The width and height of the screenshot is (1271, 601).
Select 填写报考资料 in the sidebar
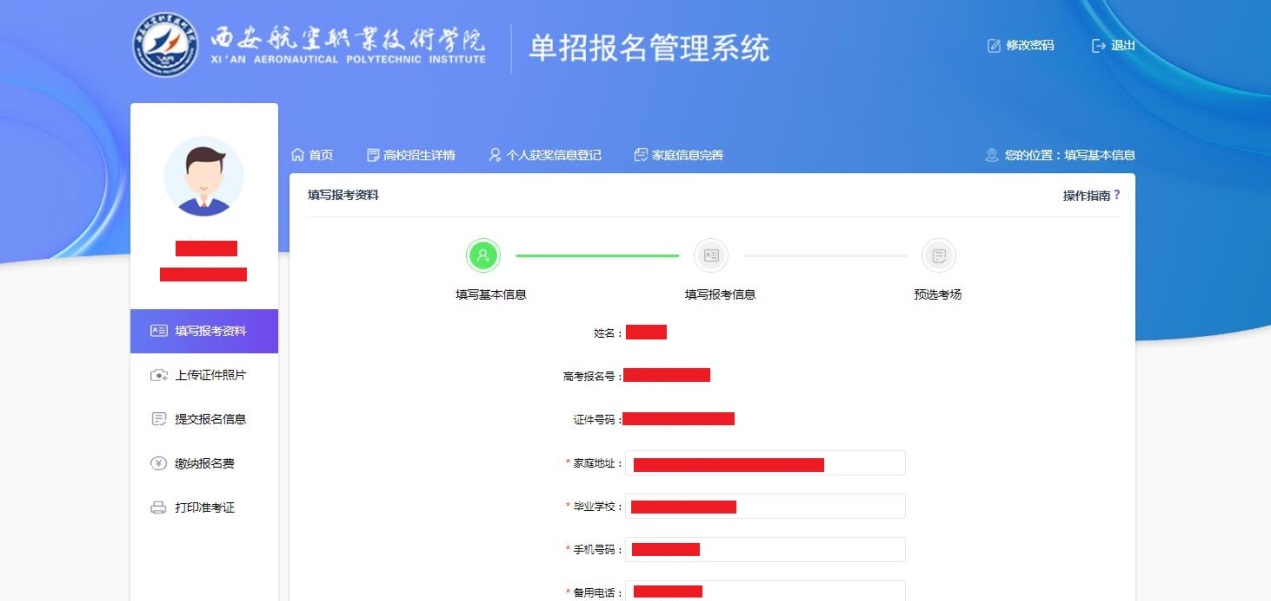click(x=204, y=331)
